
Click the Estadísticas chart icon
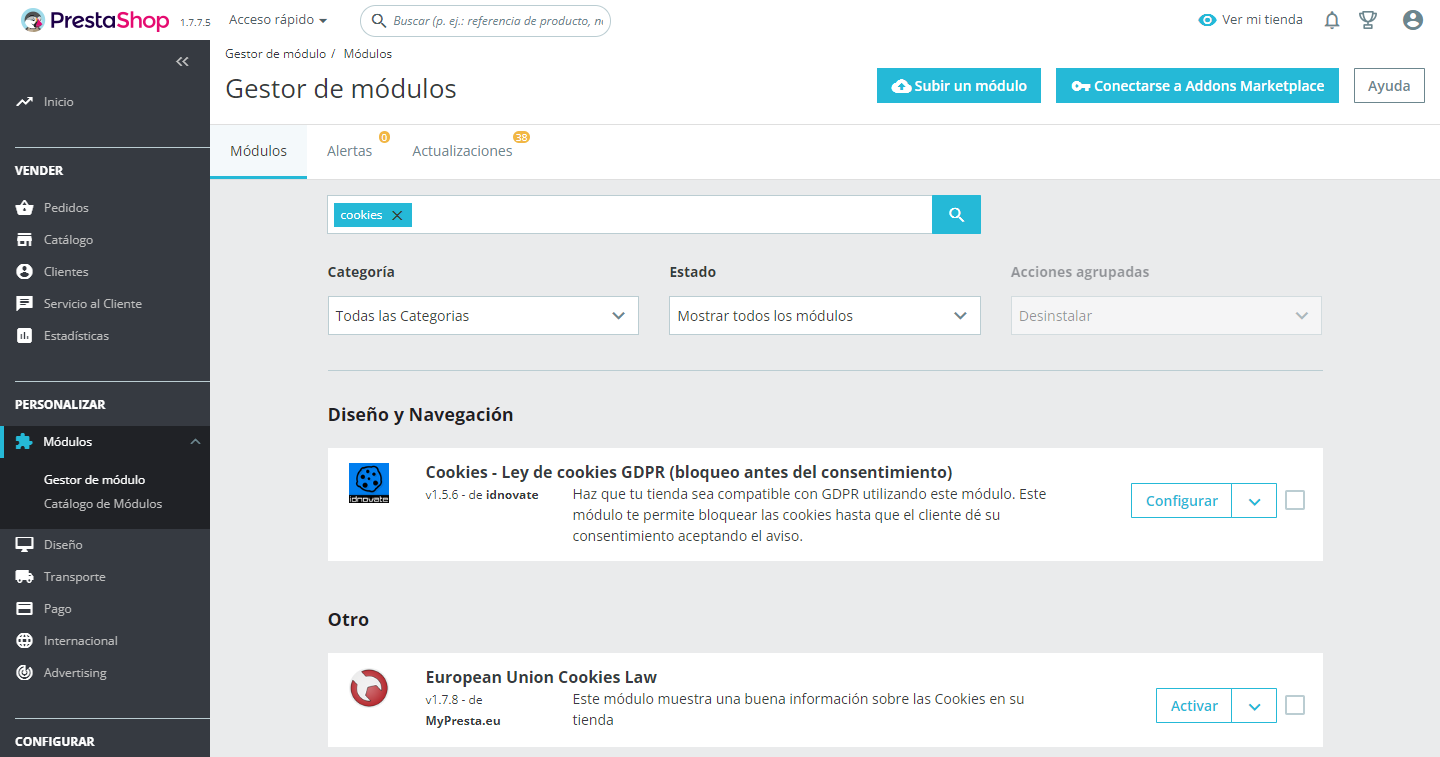tap(25, 336)
